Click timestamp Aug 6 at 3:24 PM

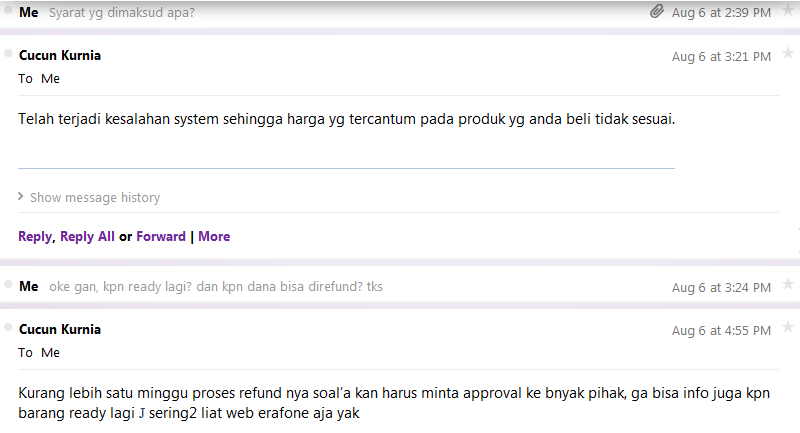click(721, 288)
